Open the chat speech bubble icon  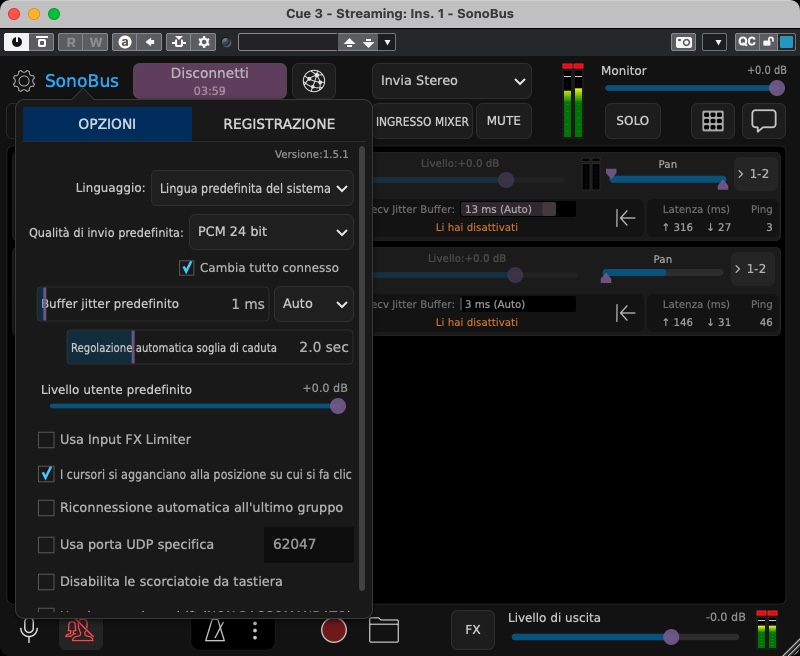pos(764,121)
